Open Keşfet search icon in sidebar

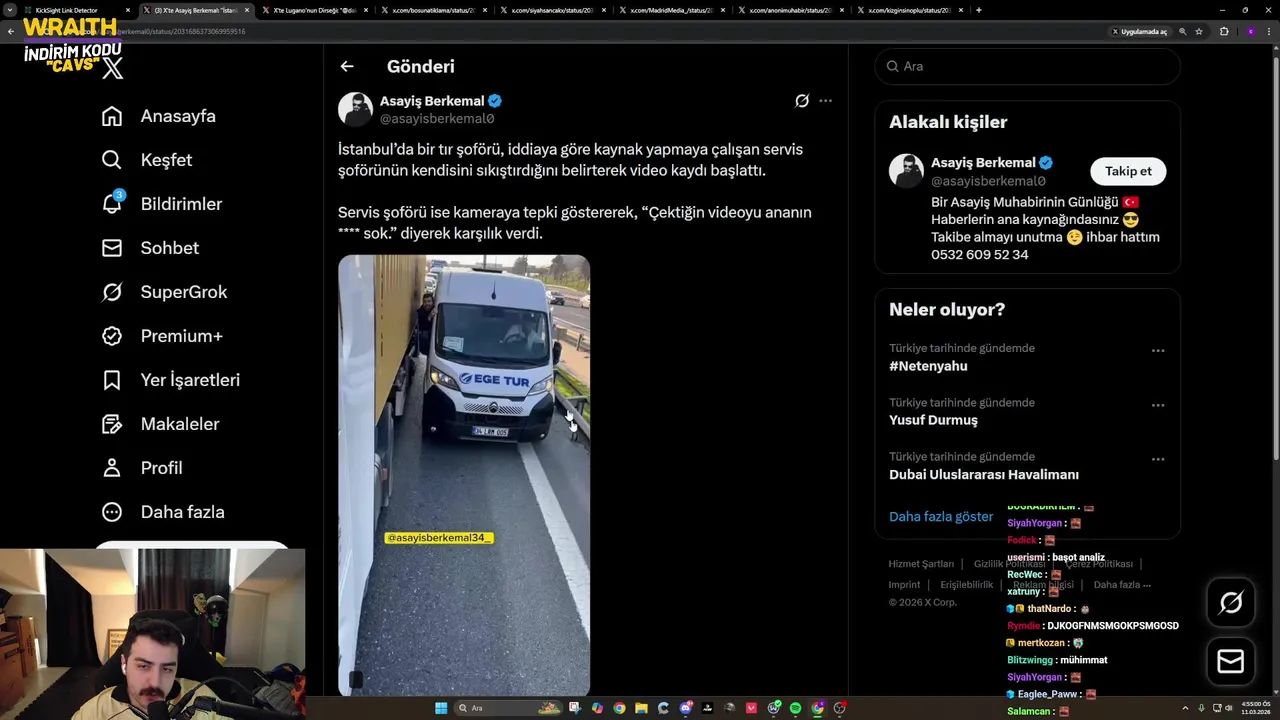112,160
